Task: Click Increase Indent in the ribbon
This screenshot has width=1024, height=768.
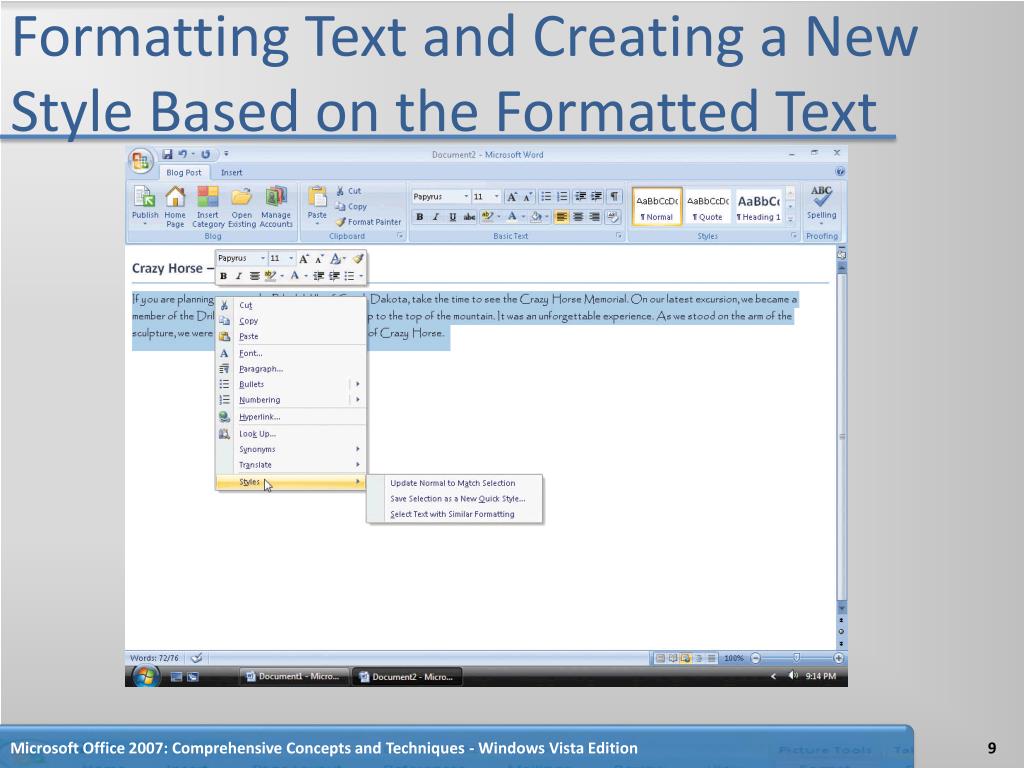Action: tap(596, 197)
